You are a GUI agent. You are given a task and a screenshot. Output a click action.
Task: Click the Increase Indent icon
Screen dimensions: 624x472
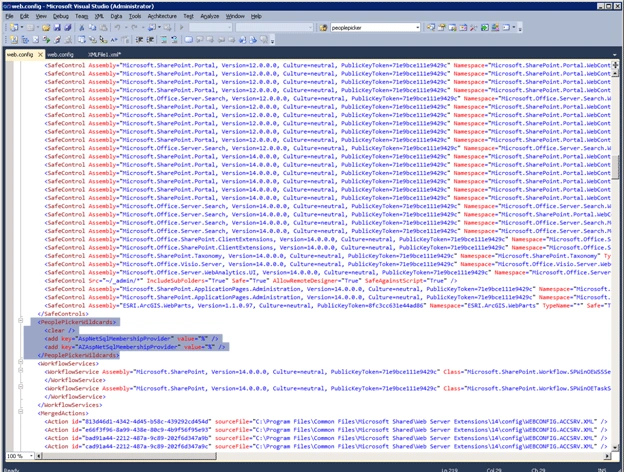(x=150, y=39)
